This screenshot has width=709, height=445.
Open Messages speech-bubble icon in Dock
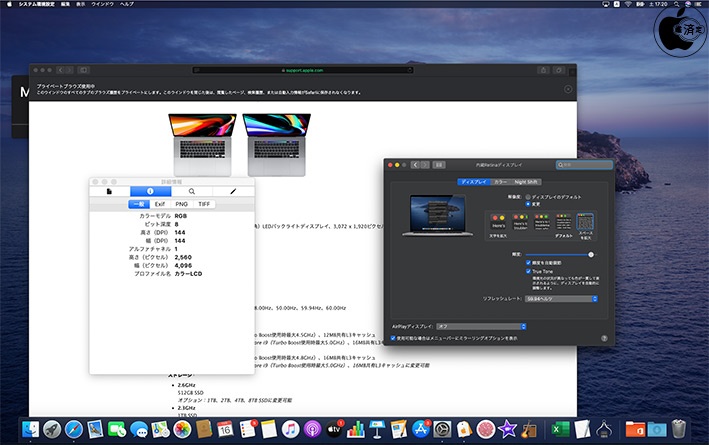click(x=139, y=429)
